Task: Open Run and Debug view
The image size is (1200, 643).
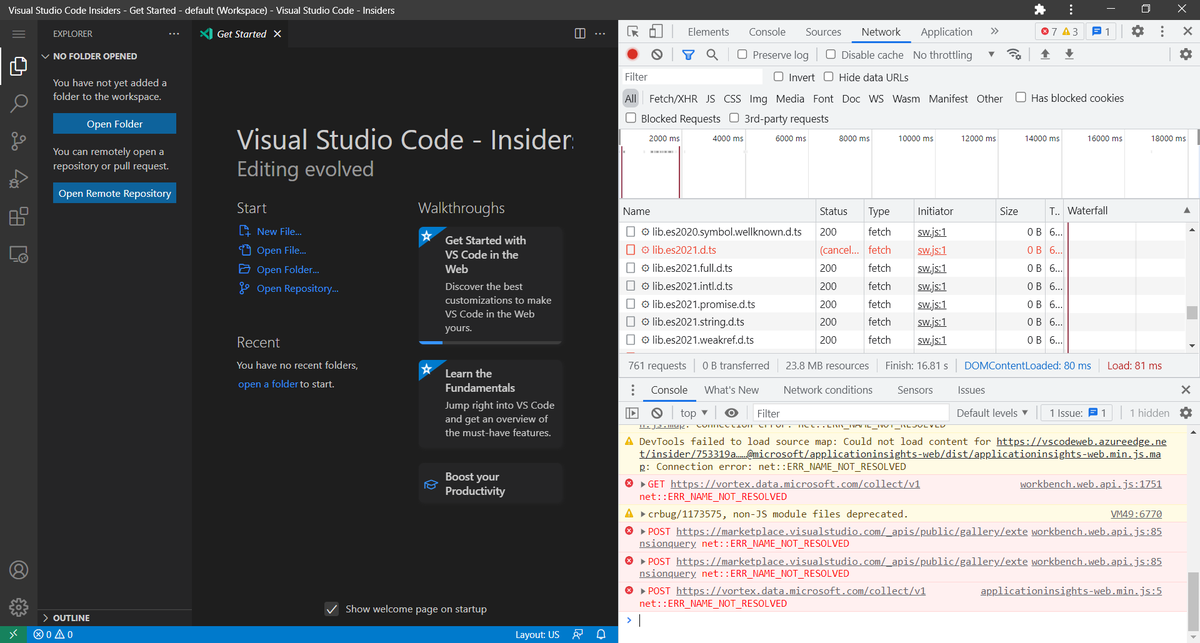Action: click(x=19, y=178)
